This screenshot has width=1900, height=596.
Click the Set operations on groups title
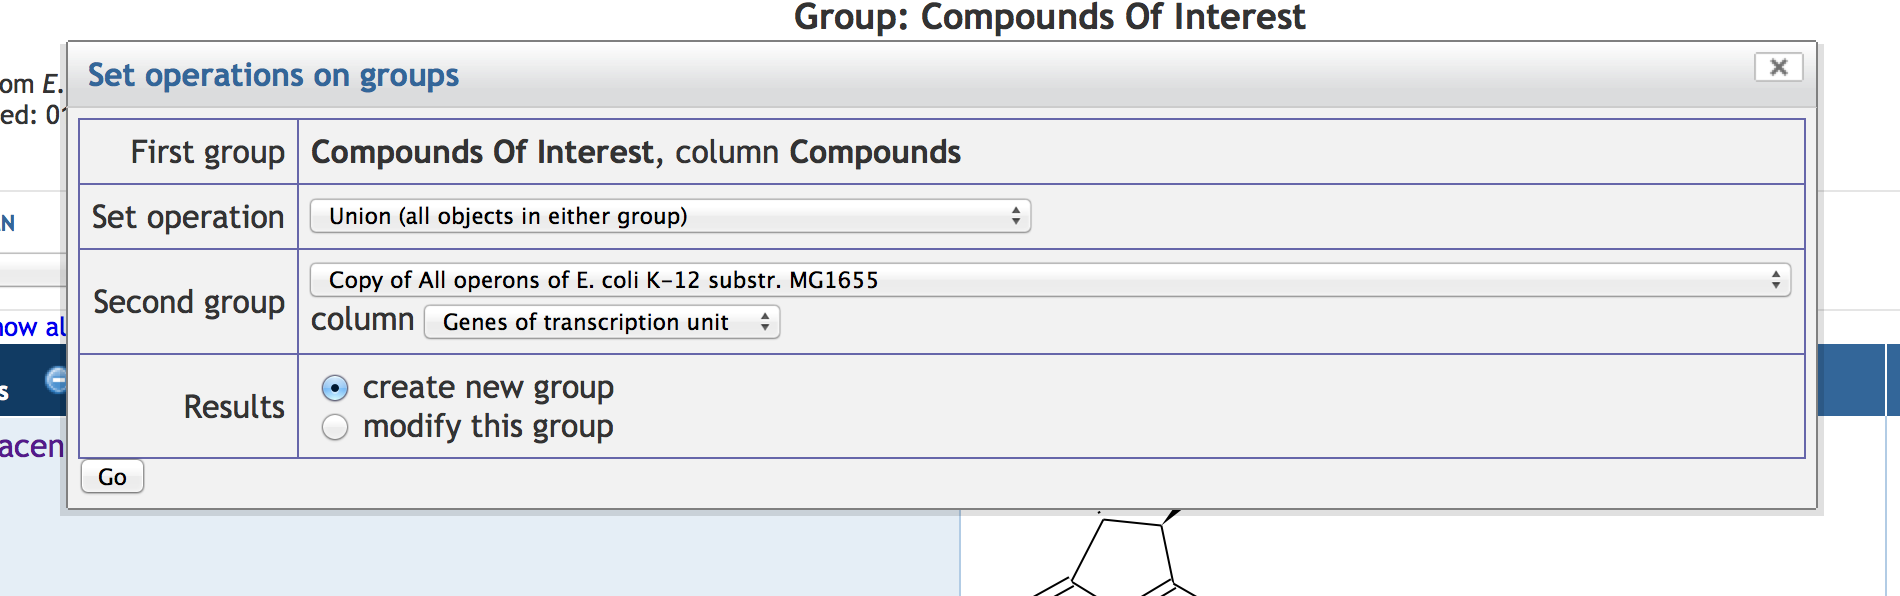coord(273,75)
